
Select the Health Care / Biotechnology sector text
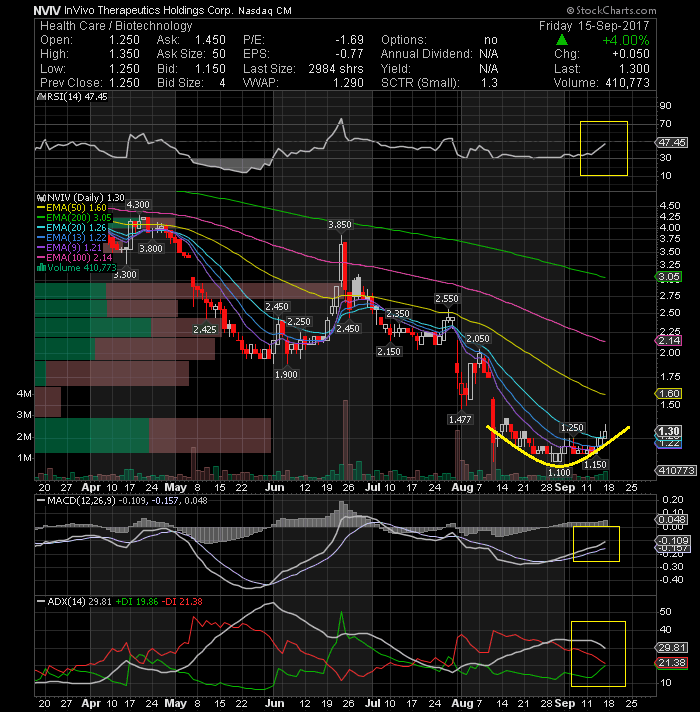(116, 25)
